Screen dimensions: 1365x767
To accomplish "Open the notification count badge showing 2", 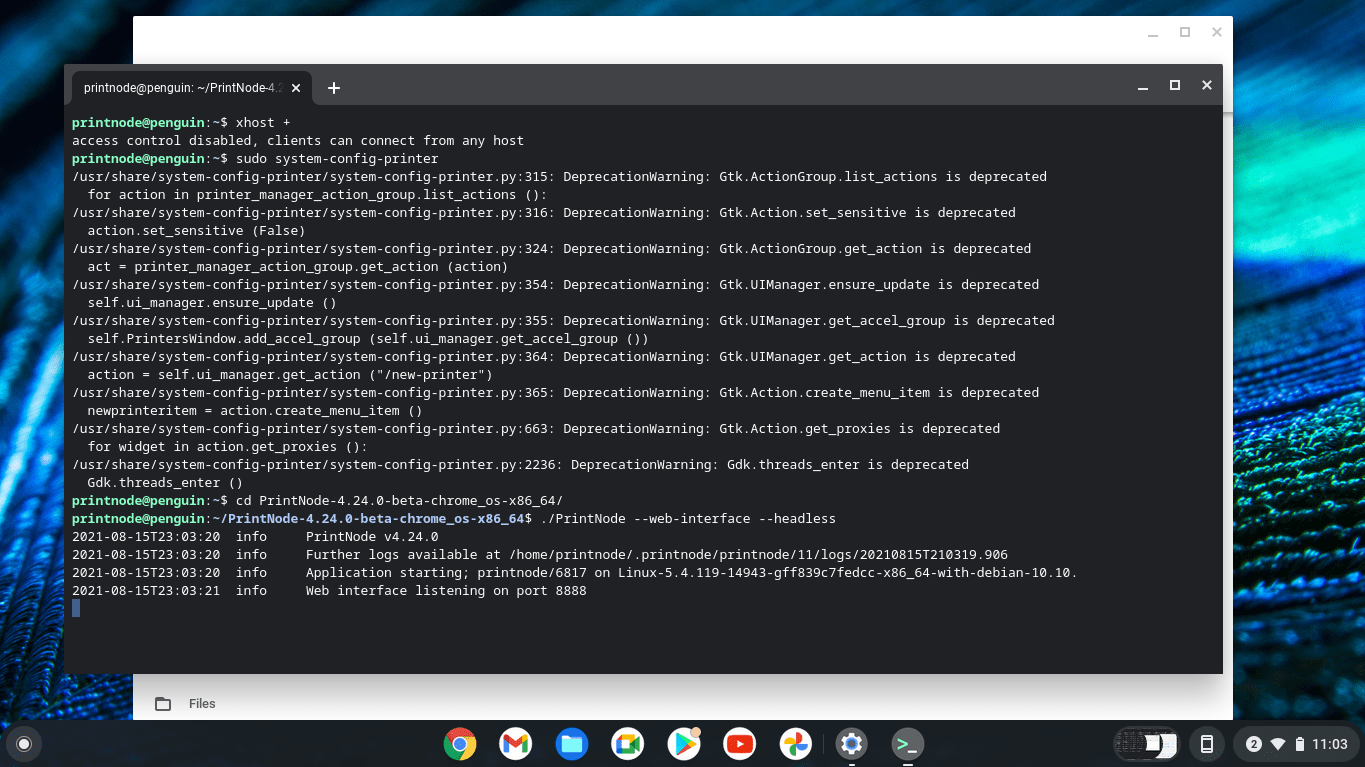I will click(1253, 744).
